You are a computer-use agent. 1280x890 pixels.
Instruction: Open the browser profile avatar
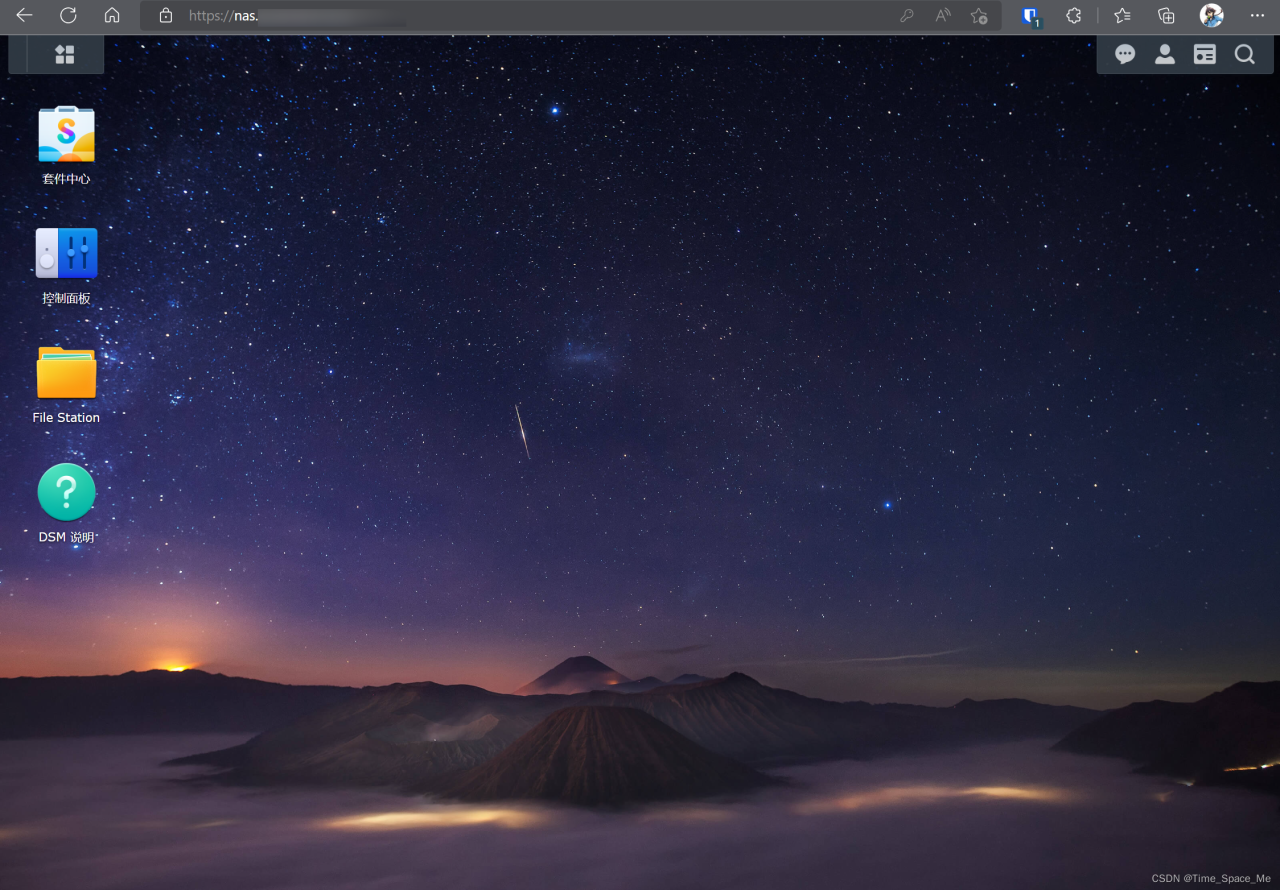pos(1211,16)
